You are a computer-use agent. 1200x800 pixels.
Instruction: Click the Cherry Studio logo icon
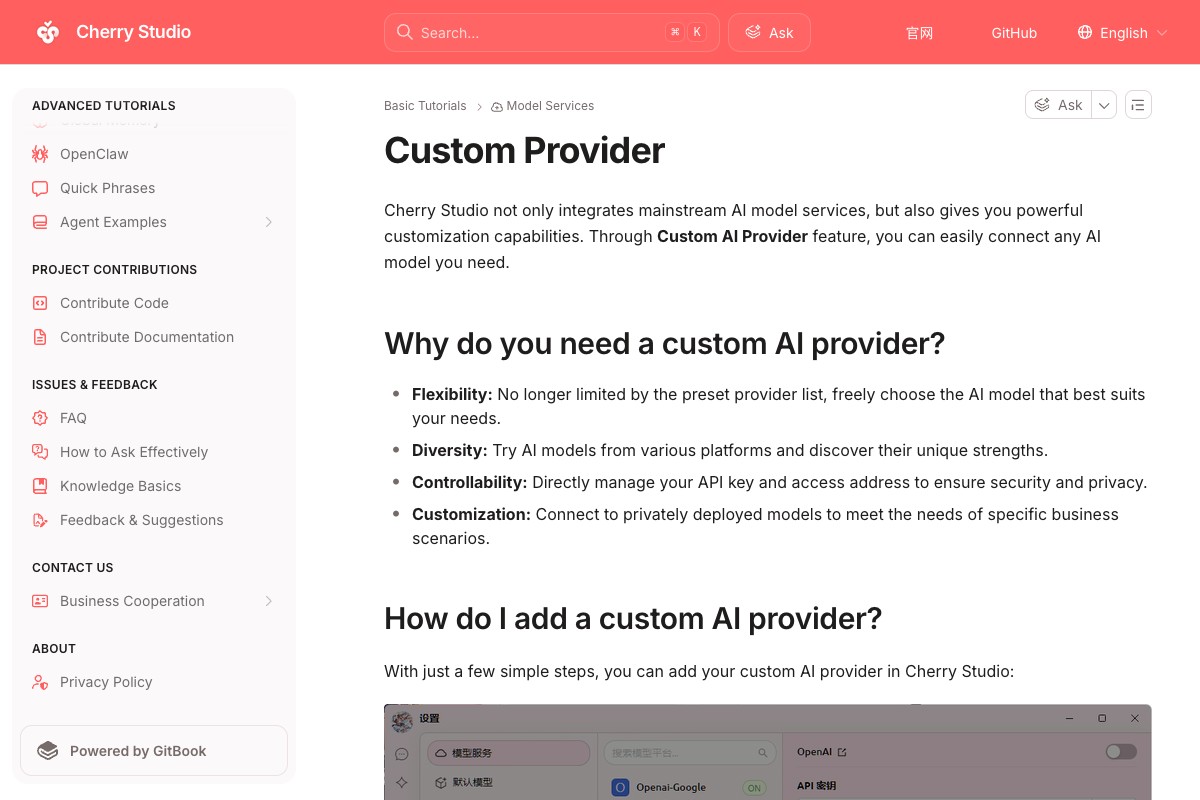point(48,32)
